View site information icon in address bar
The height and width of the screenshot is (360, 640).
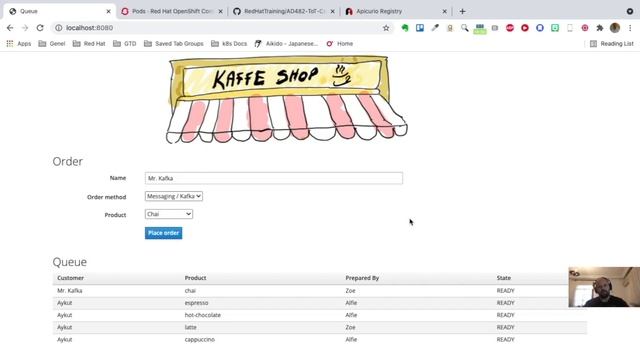coord(59,28)
